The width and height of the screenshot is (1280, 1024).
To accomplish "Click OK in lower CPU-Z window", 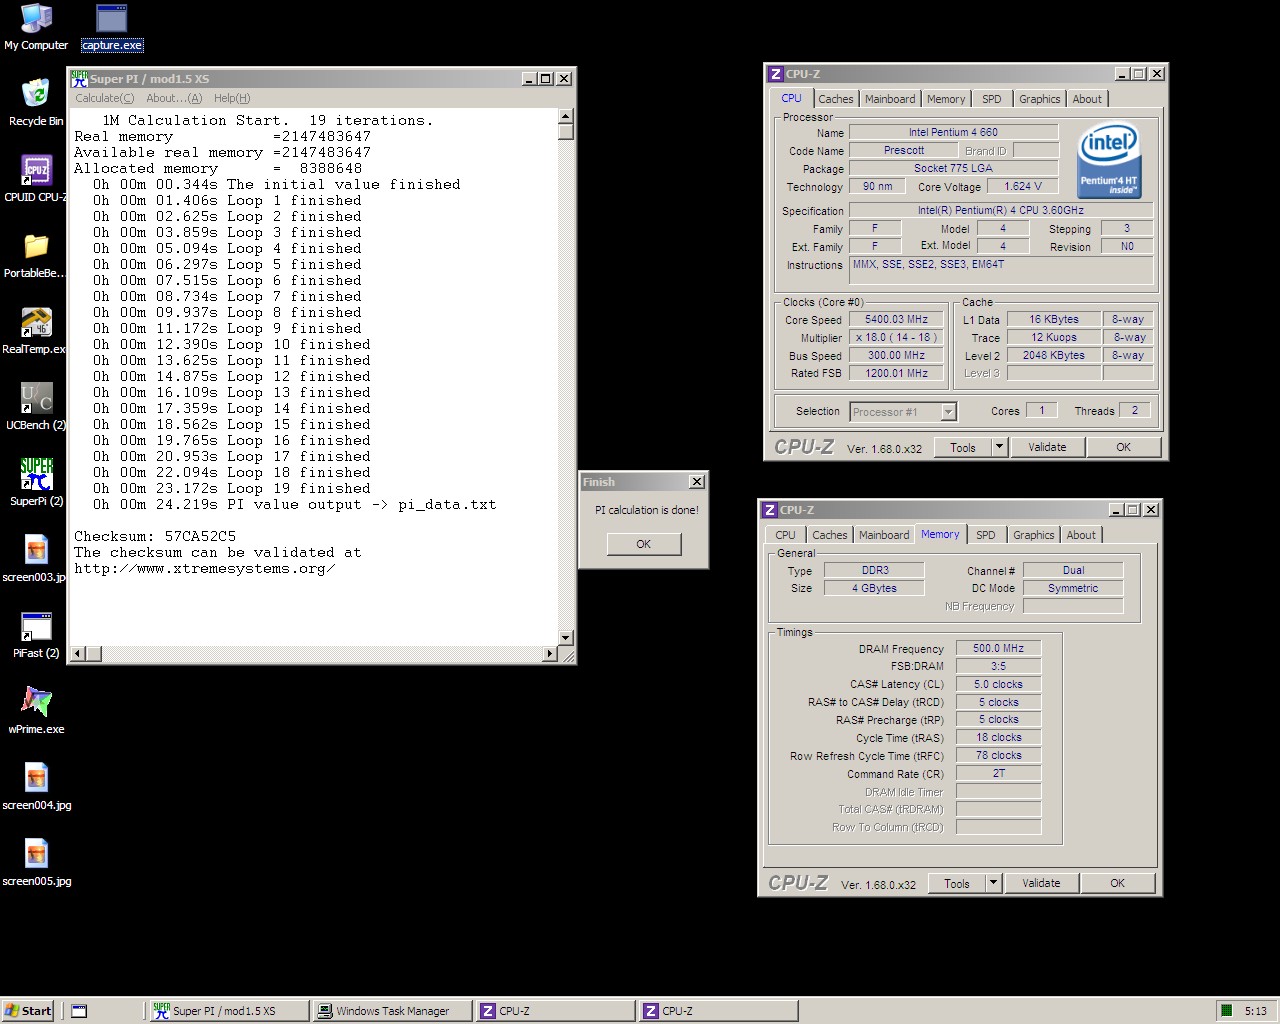I will (1117, 883).
